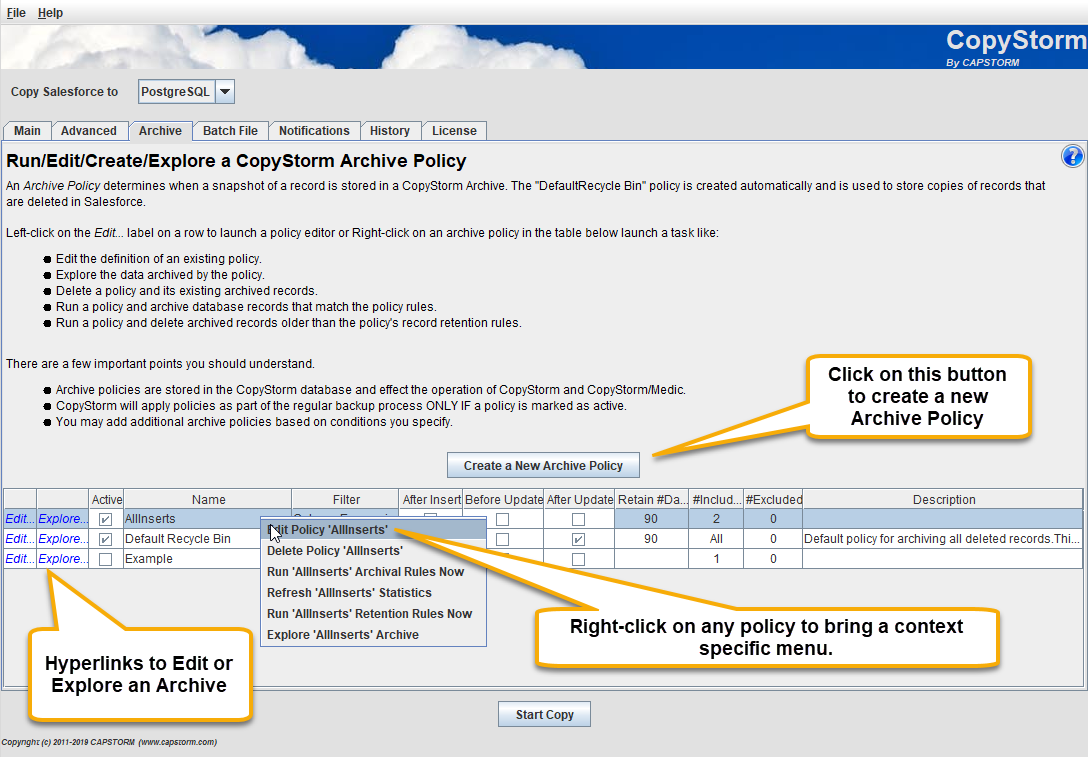Open the PostgreSQL database dropdown arrow

(x=225, y=92)
